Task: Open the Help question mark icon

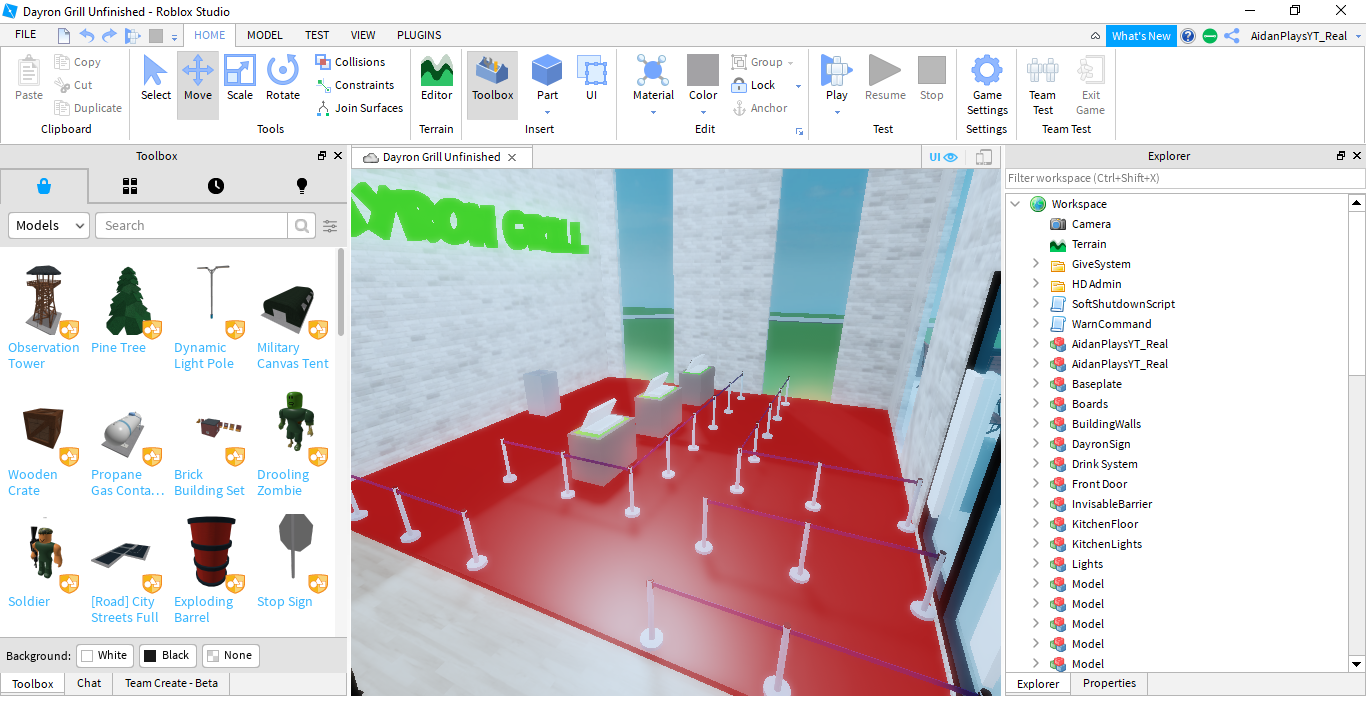Action: coord(1188,36)
